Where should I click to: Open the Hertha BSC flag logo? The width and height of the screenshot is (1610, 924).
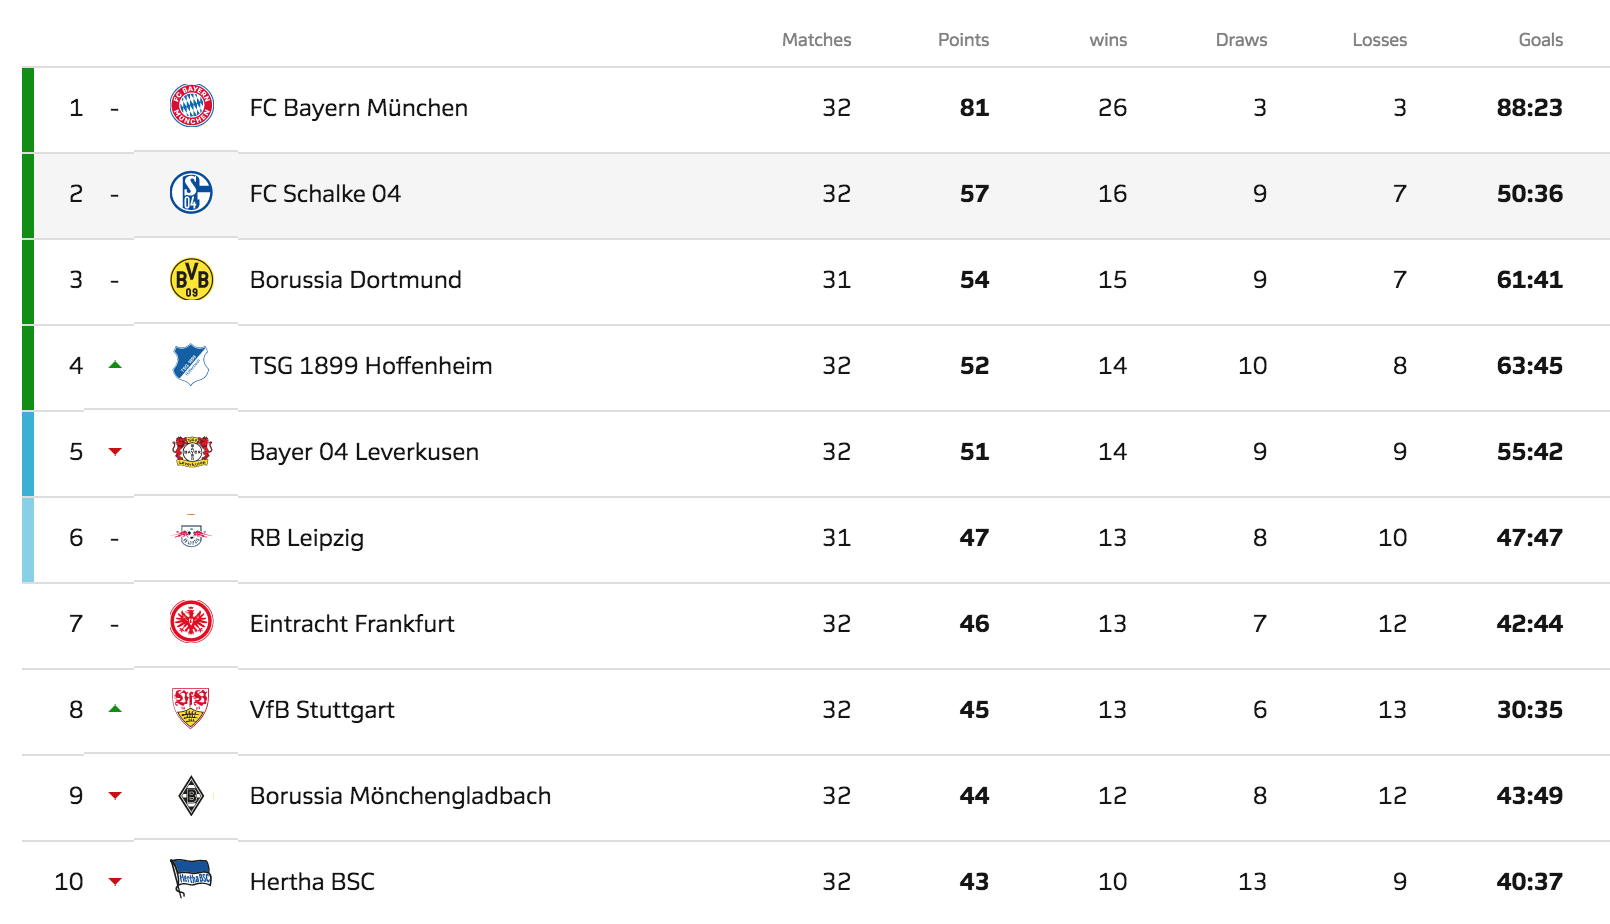[x=191, y=878]
